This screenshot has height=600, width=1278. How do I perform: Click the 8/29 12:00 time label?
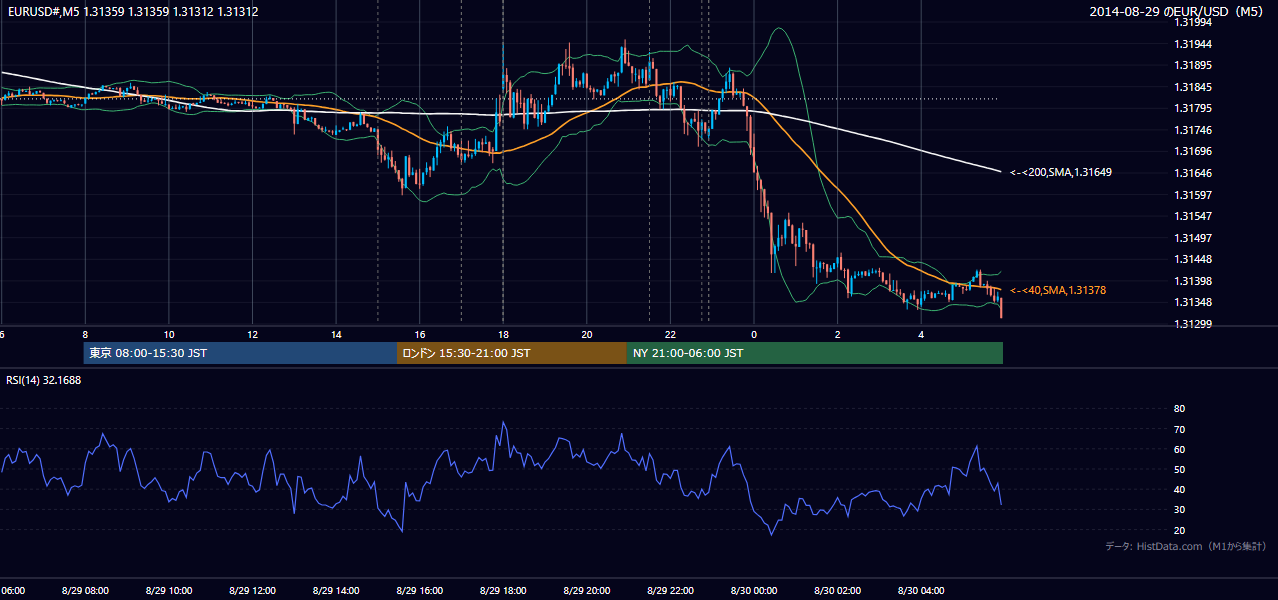pos(251,591)
